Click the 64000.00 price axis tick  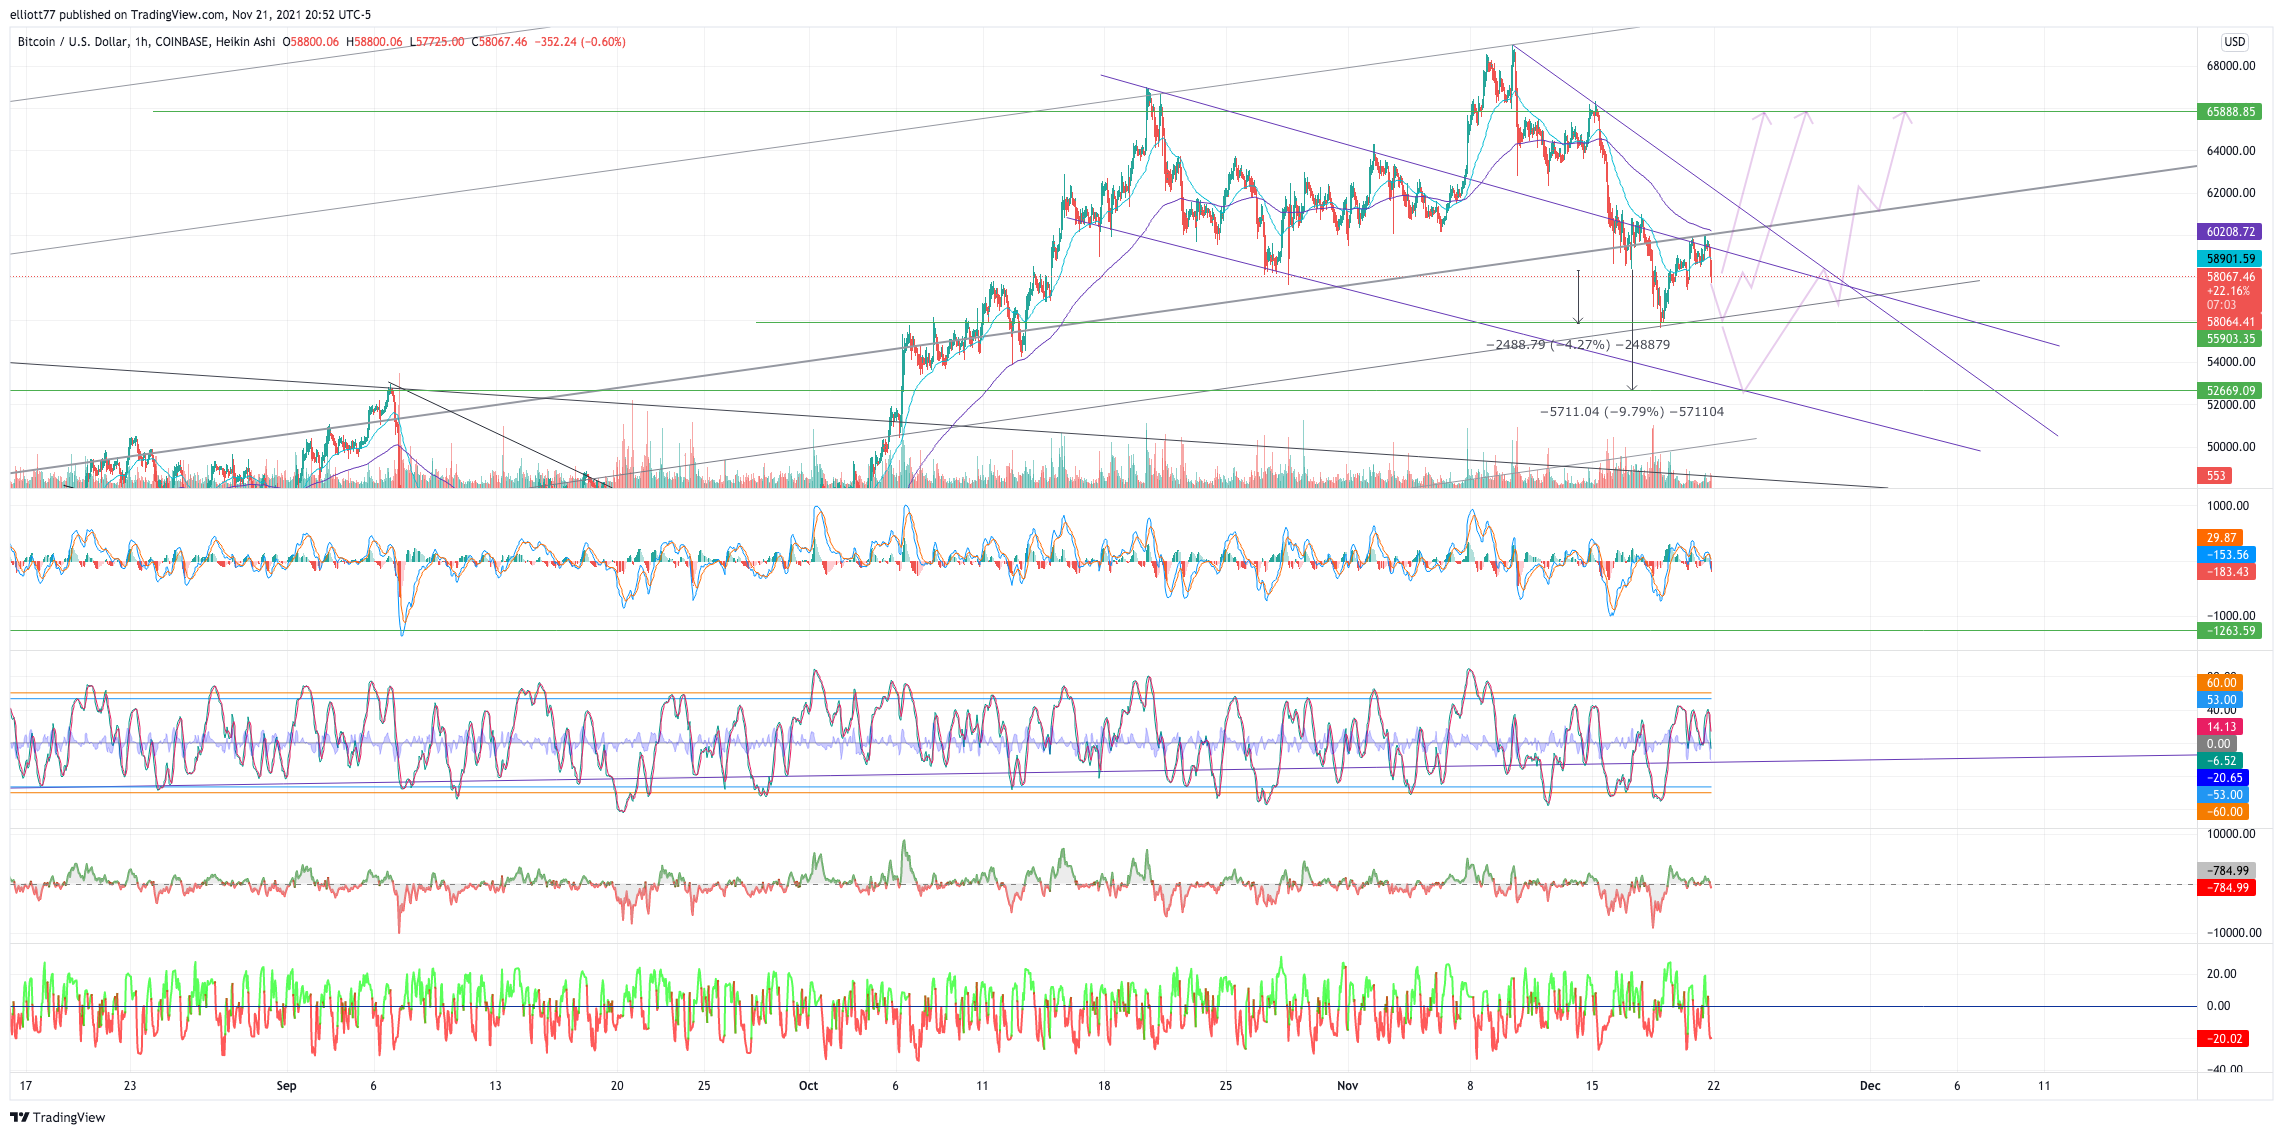pyautogui.click(x=2230, y=151)
